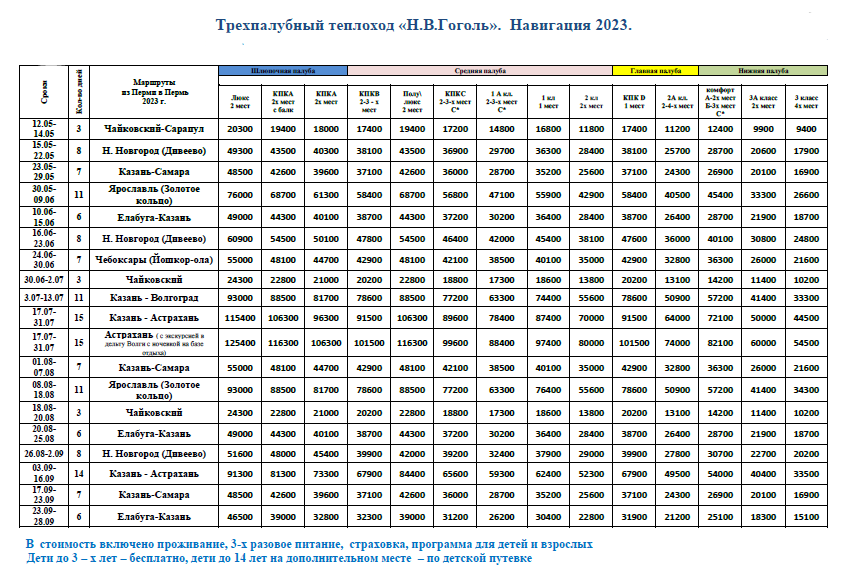Click the title 'Трехпалубный теплоход «Н.В.Гоголь»'
Image resolution: width=849 pixels, height=586 pixels.
(358, 25)
